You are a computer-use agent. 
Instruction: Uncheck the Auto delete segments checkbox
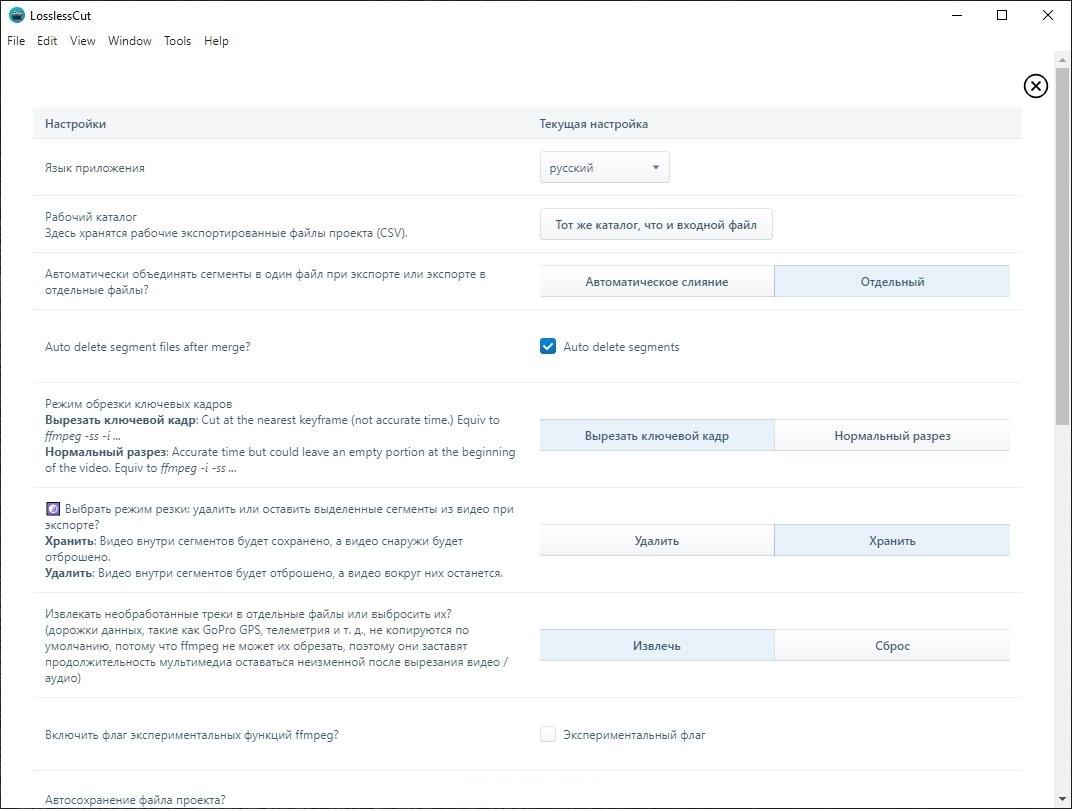click(x=548, y=347)
